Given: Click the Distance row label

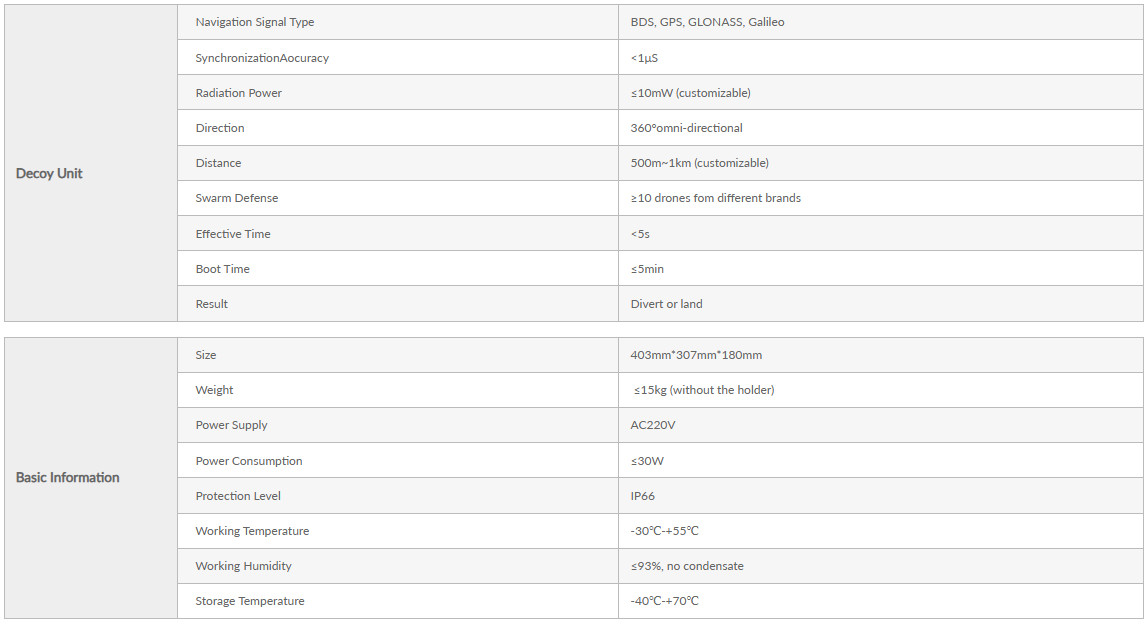Looking at the screenshot, I should point(218,163).
